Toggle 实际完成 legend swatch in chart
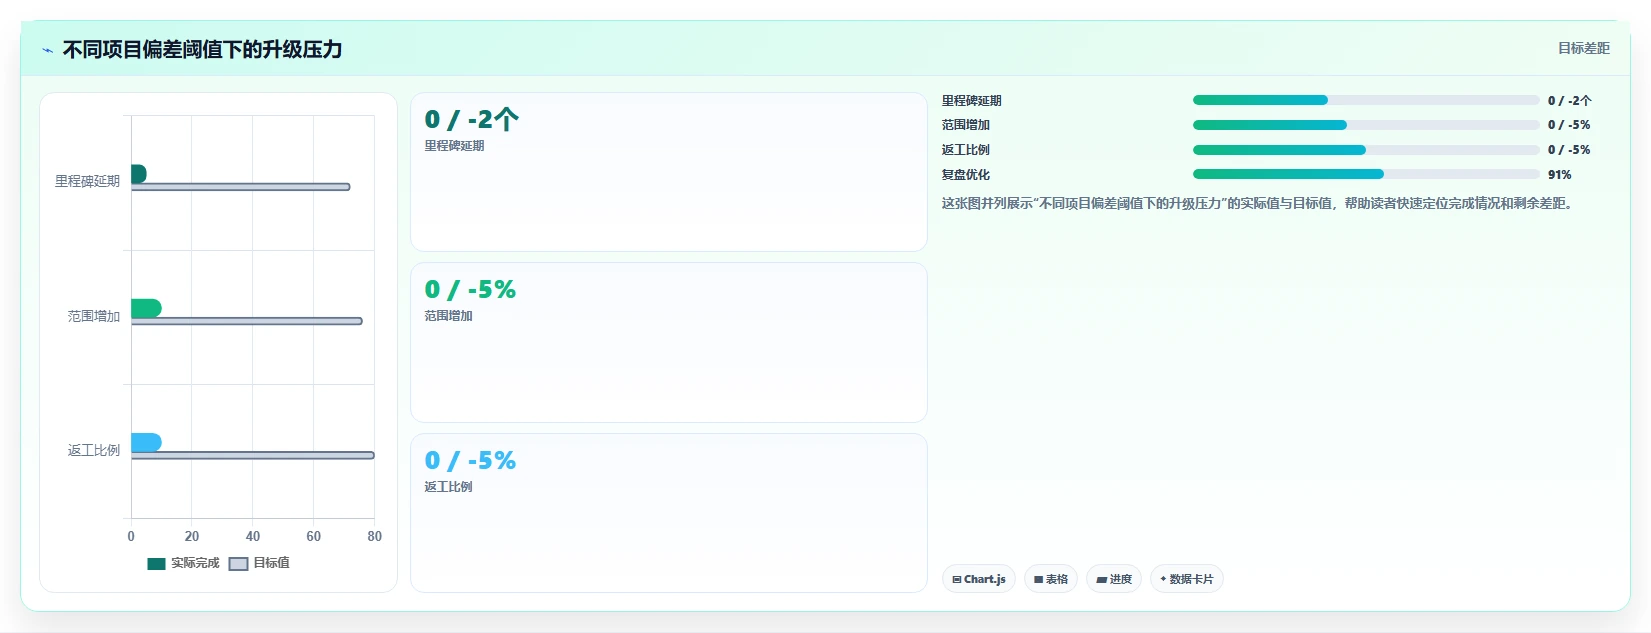Viewport: 1651px width, 633px height. click(x=156, y=563)
